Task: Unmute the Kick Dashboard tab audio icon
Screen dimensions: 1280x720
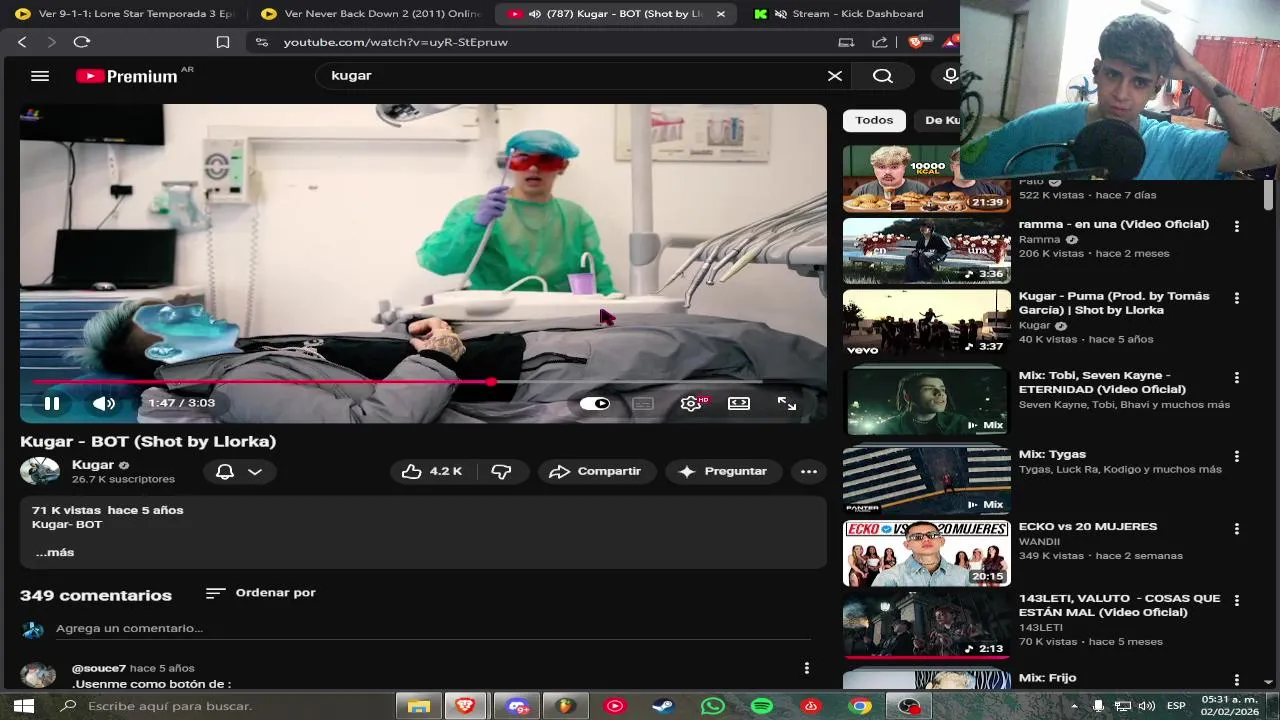Action: tap(780, 14)
